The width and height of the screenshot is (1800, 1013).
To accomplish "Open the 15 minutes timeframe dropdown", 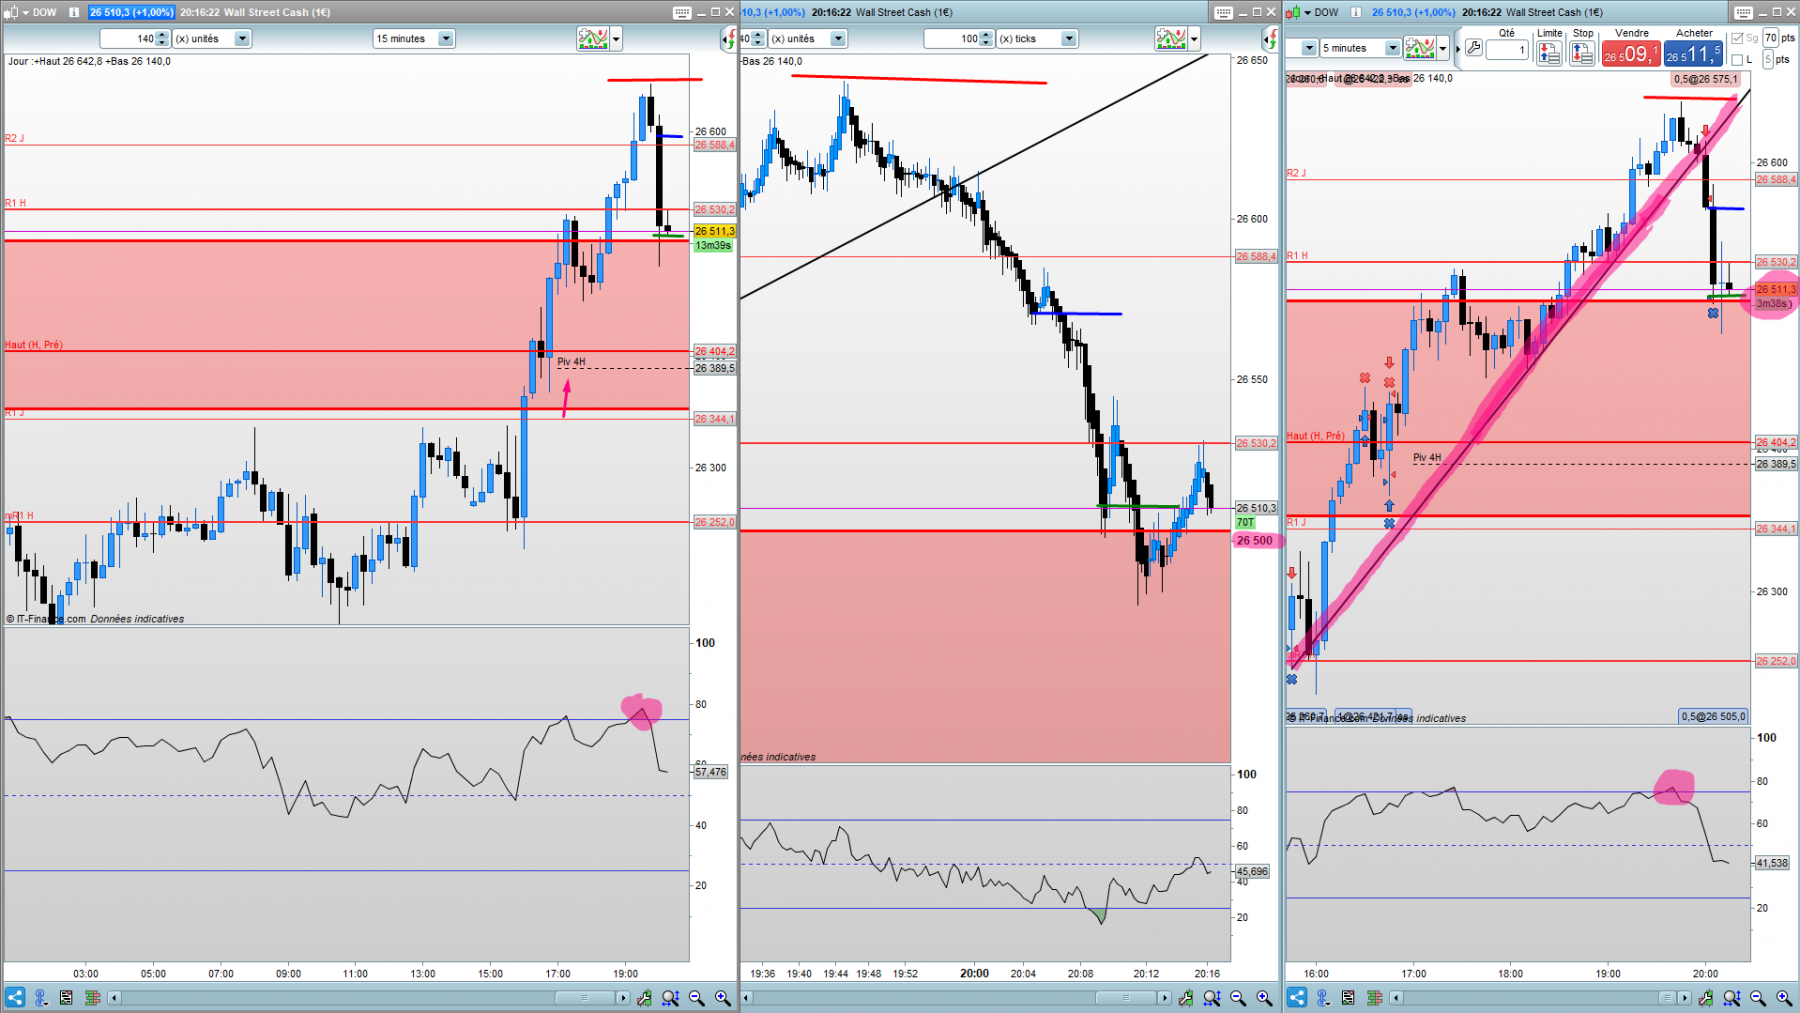I will 446,39.
